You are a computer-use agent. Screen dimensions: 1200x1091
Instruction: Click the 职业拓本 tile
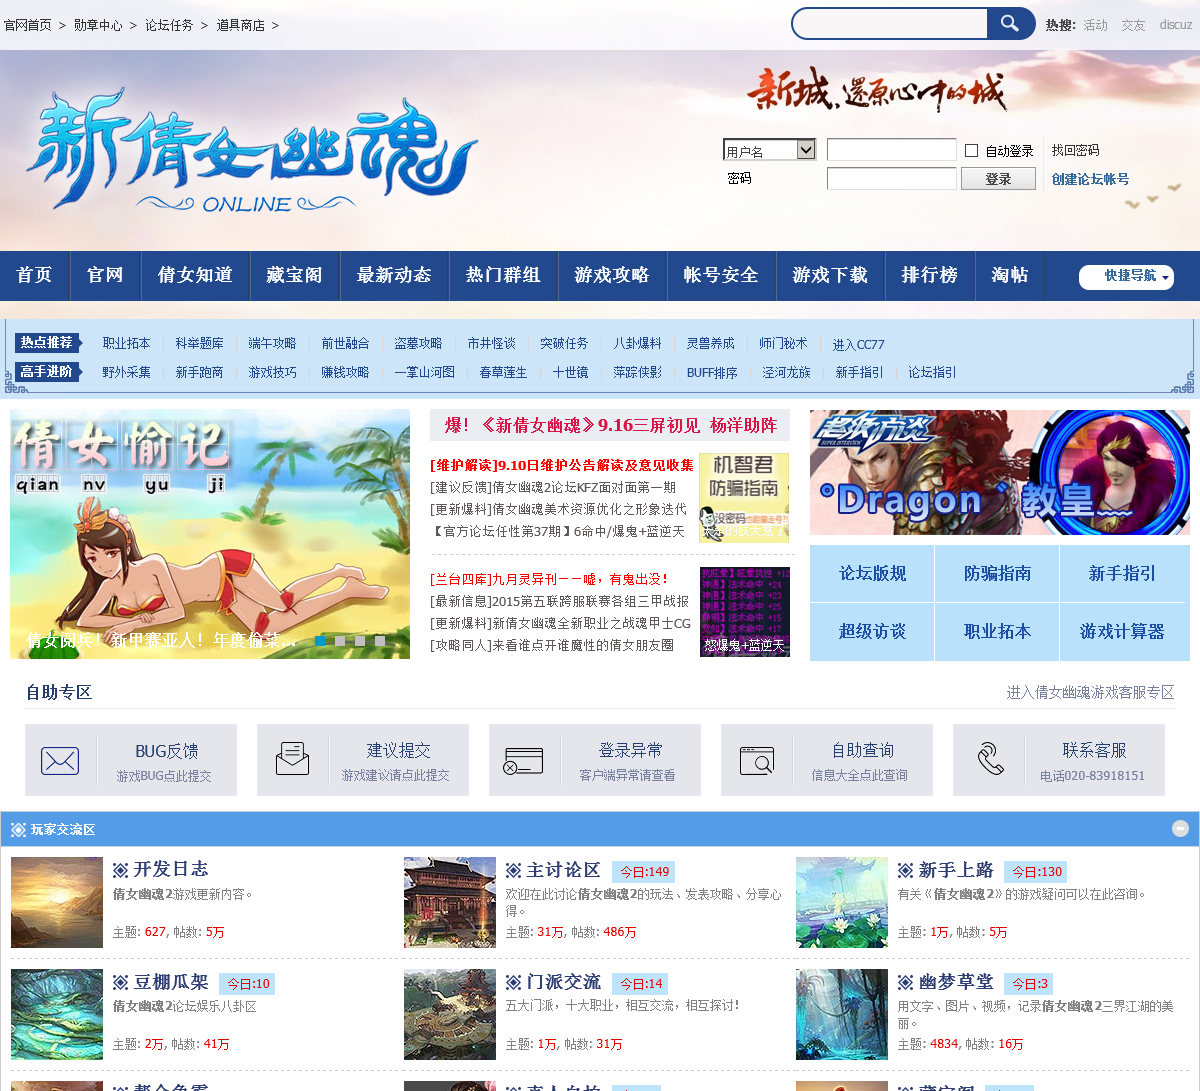997,631
